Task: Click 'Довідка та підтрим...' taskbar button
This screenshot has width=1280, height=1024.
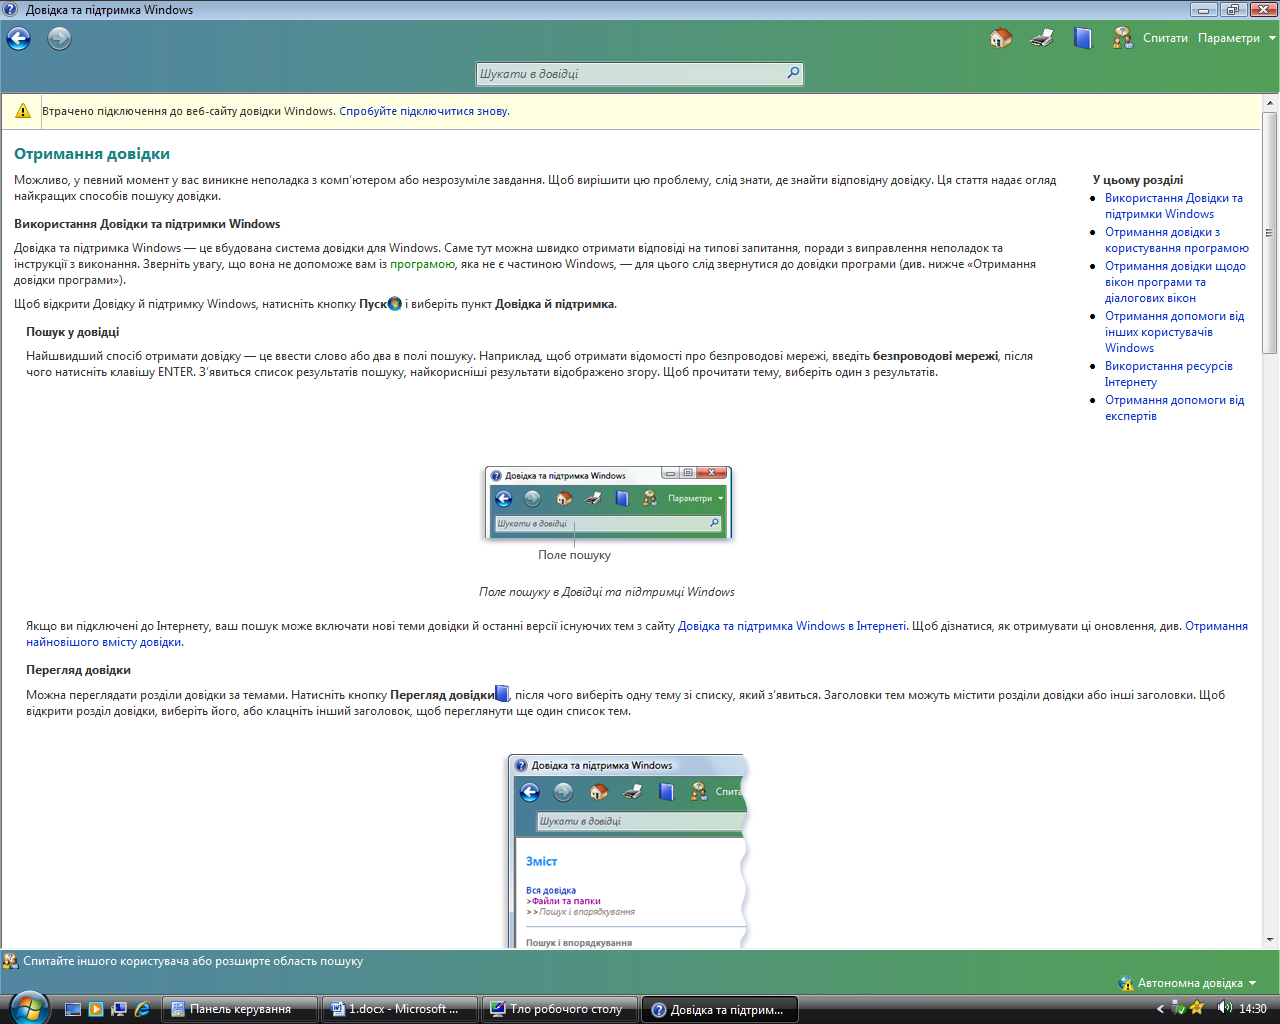Action: click(x=718, y=1009)
